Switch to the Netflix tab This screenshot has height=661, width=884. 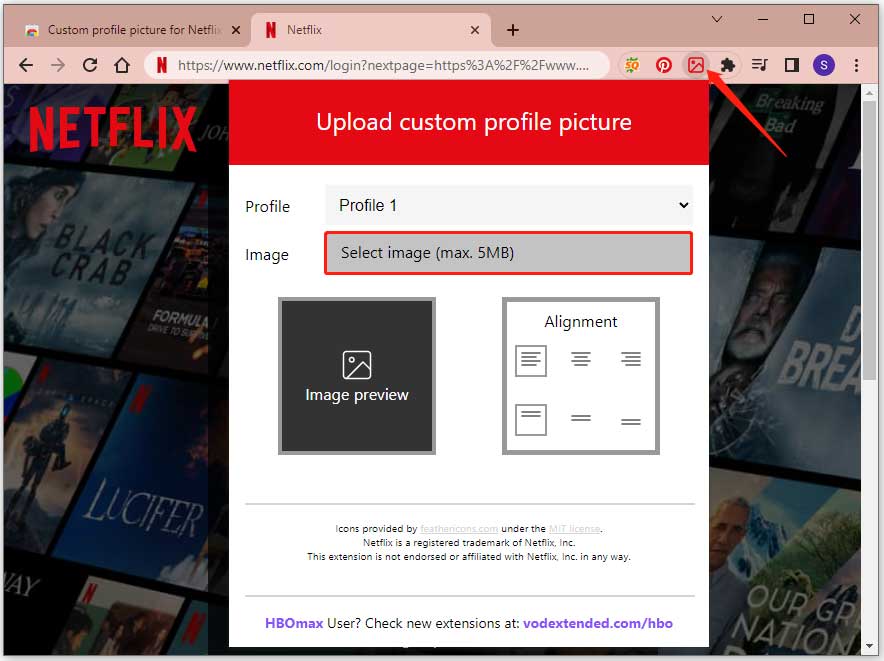(371, 30)
